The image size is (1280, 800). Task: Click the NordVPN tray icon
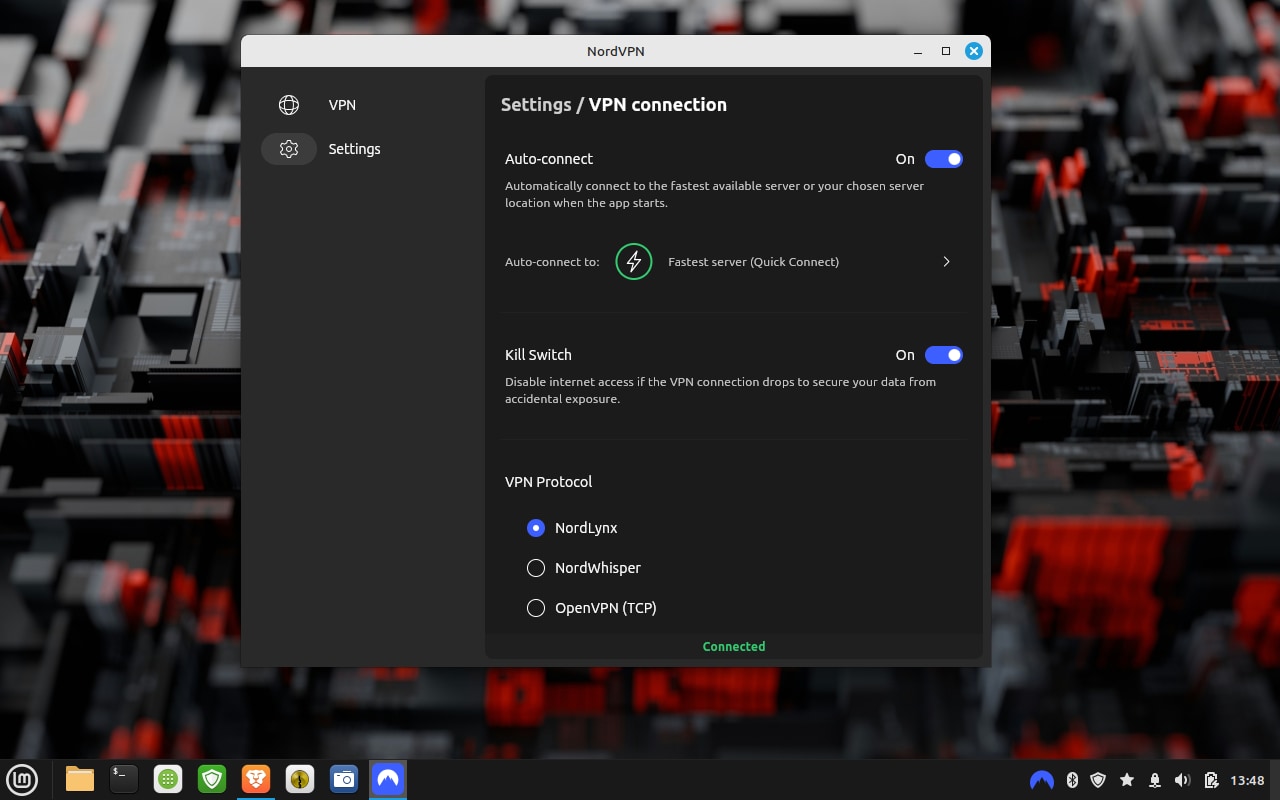[1041, 780]
